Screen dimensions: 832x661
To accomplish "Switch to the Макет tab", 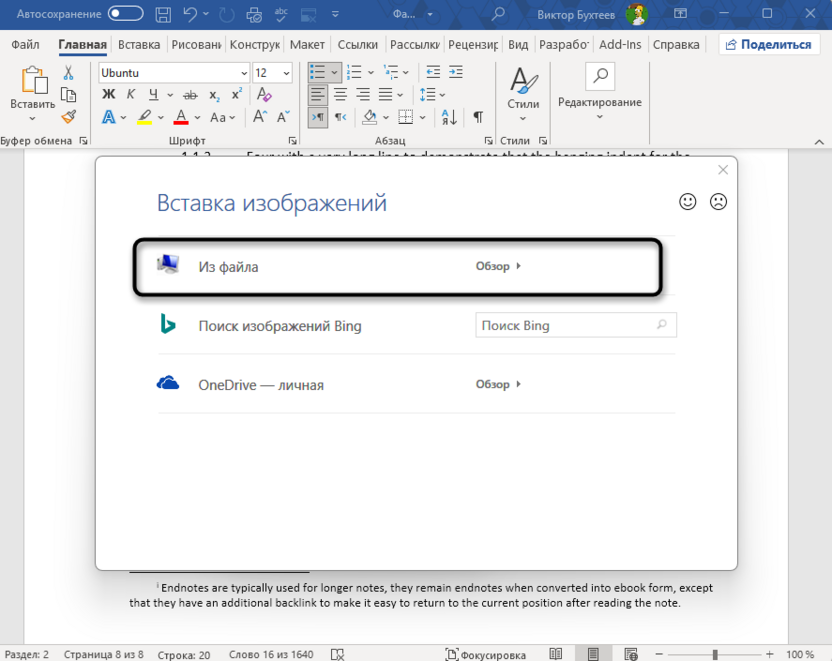I will [307, 45].
